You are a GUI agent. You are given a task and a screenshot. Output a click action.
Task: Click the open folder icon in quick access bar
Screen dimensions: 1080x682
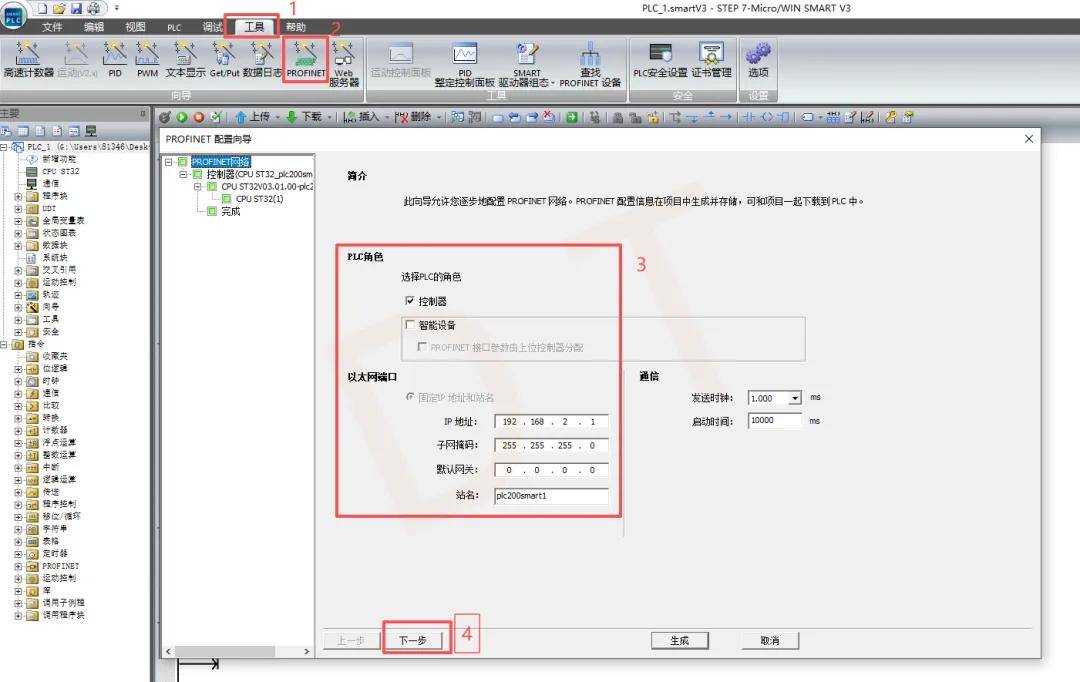(59, 8)
